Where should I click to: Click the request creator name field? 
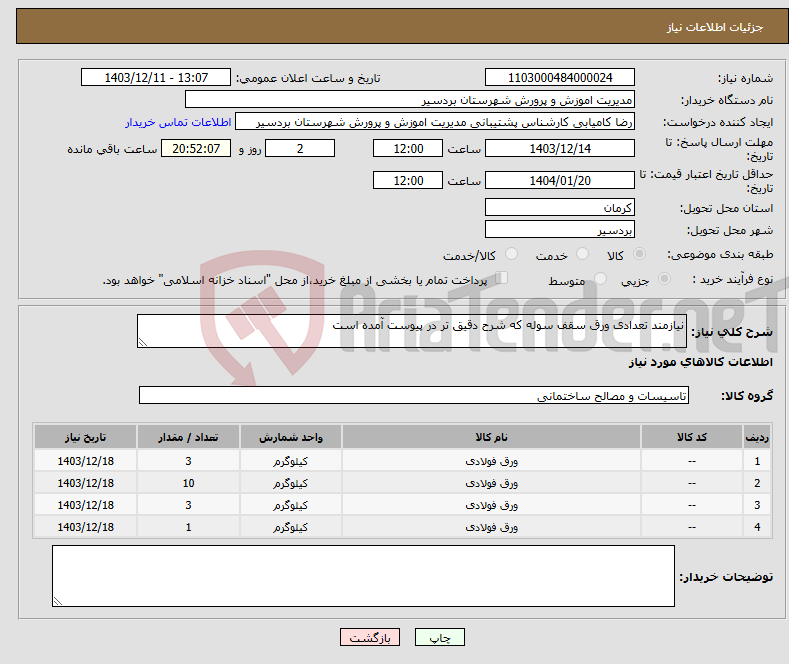pyautogui.click(x=435, y=122)
